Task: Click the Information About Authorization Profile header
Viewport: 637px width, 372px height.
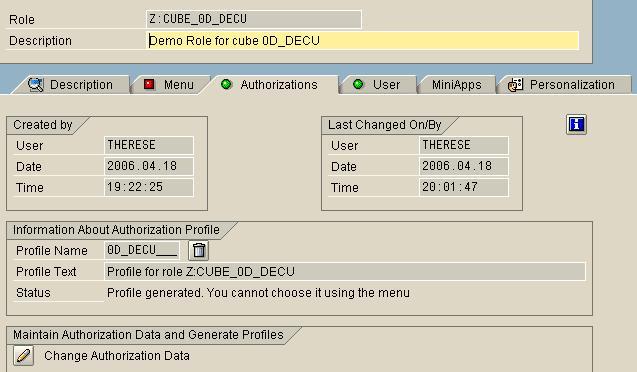Action: tap(116, 229)
